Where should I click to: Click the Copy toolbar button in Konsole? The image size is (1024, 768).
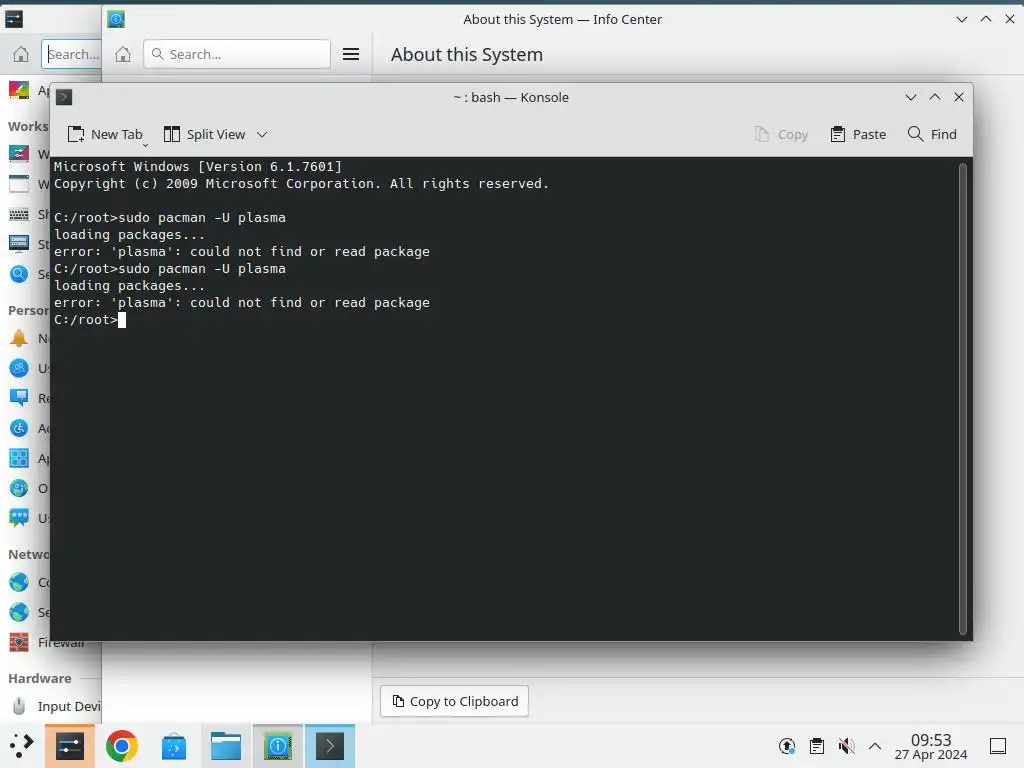click(x=782, y=135)
